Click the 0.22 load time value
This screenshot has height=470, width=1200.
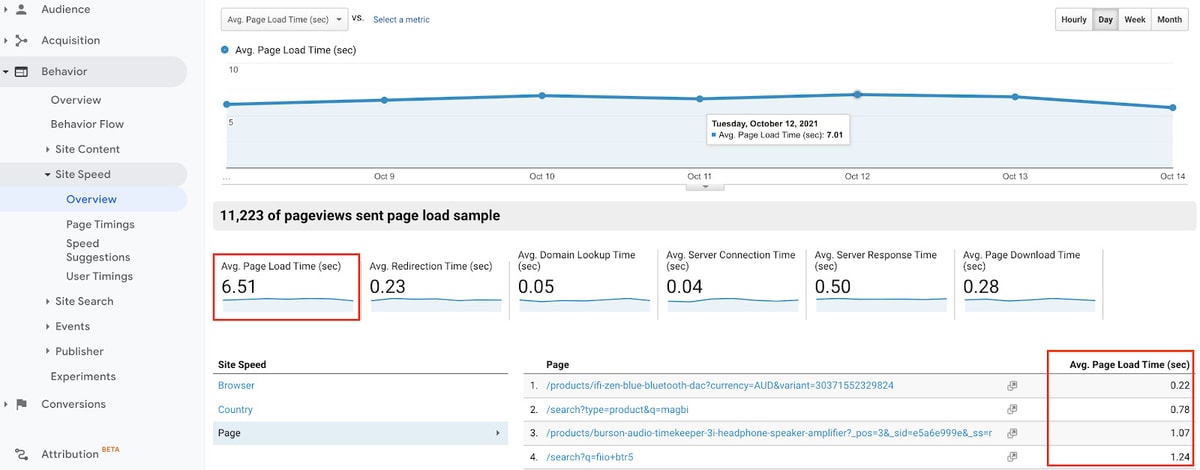[x=1179, y=385]
